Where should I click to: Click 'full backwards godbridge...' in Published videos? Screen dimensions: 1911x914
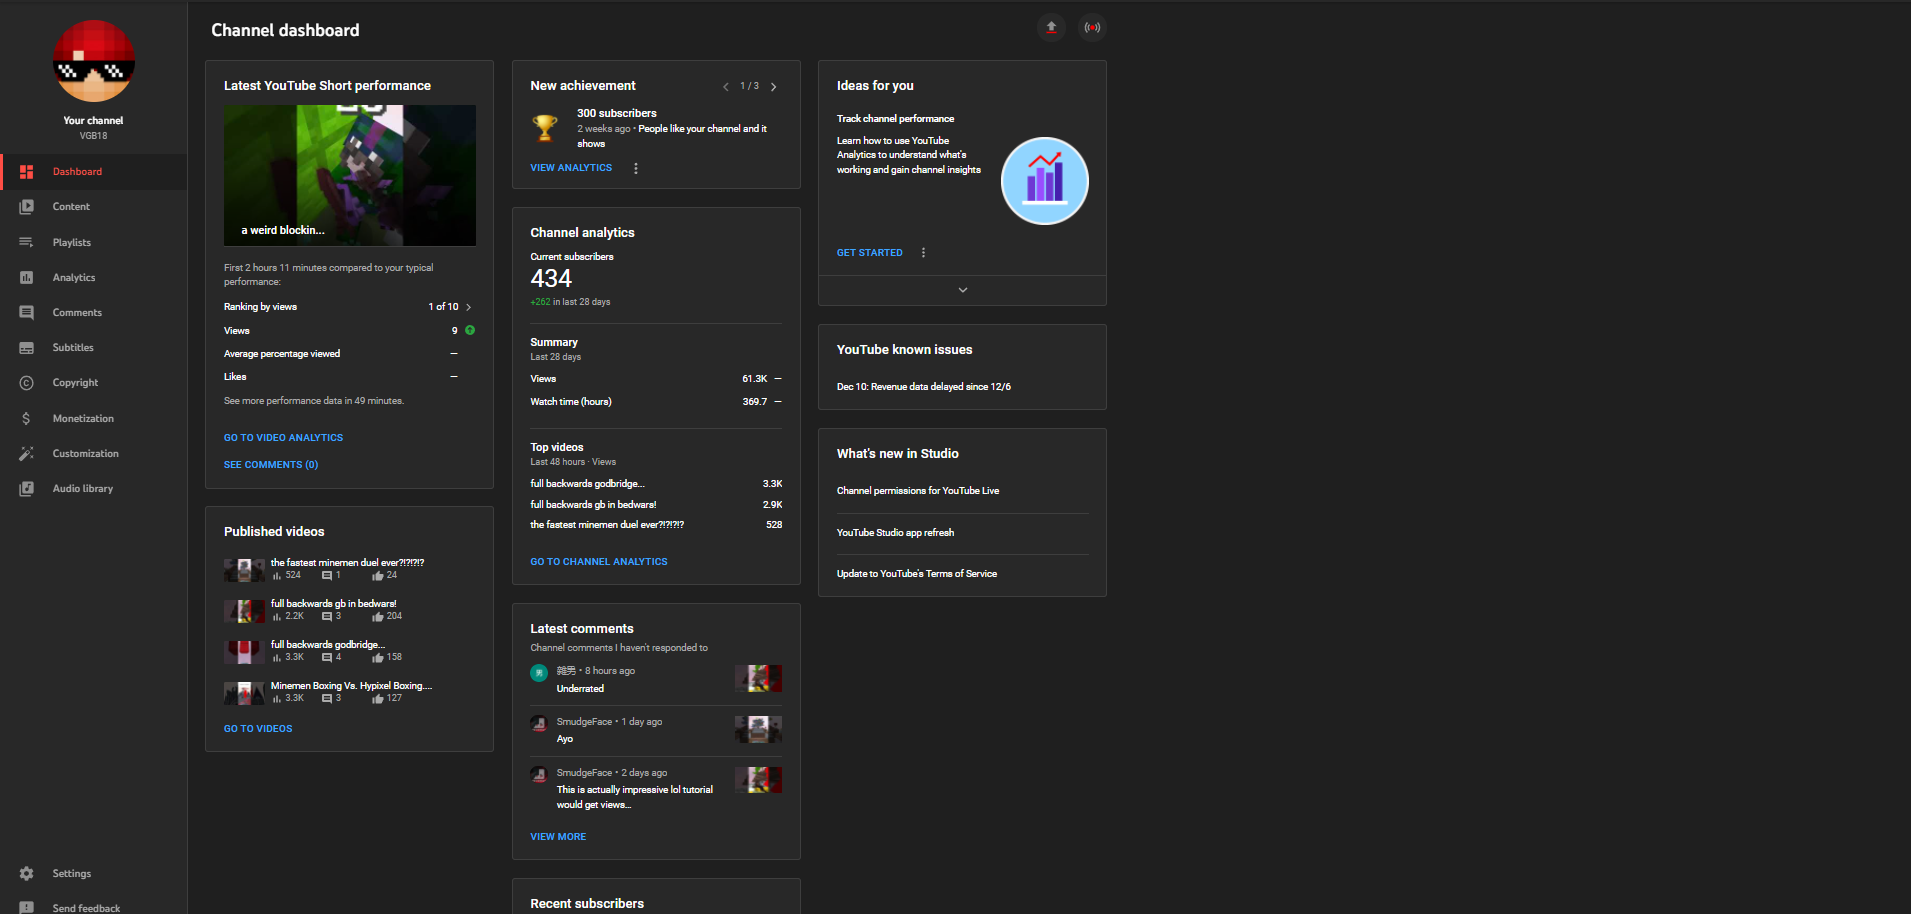(x=328, y=645)
